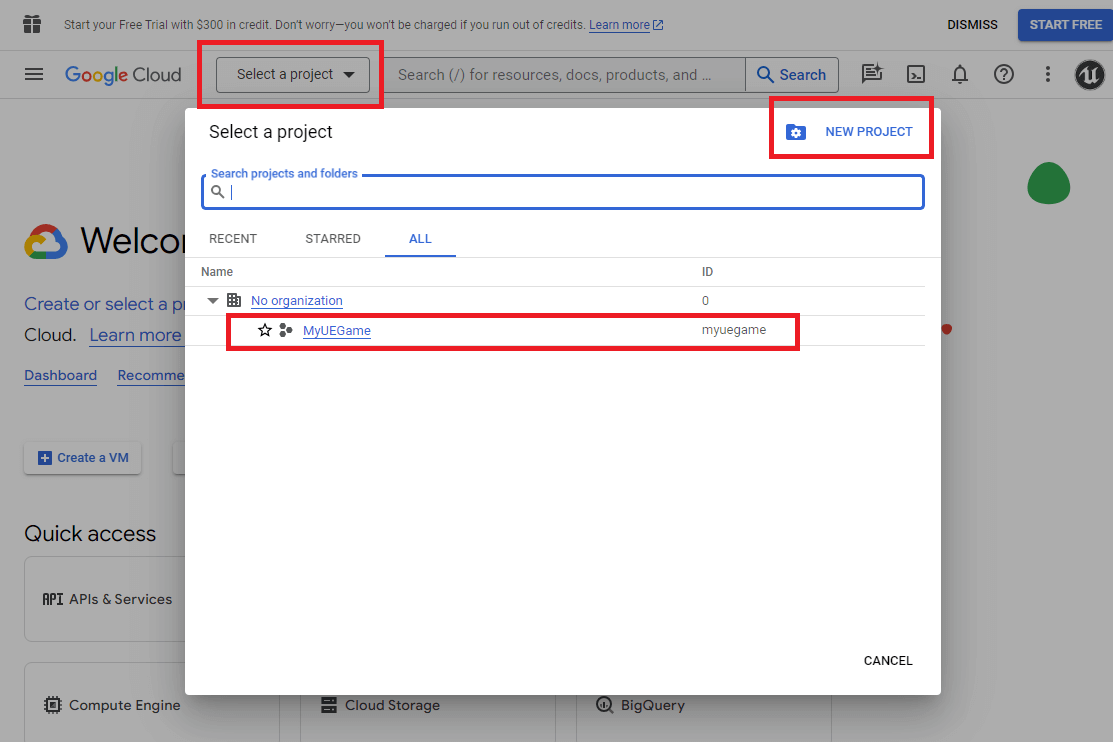Viewport: 1113px width, 742px height.
Task: Click the Create a VM button
Action: tap(82, 458)
